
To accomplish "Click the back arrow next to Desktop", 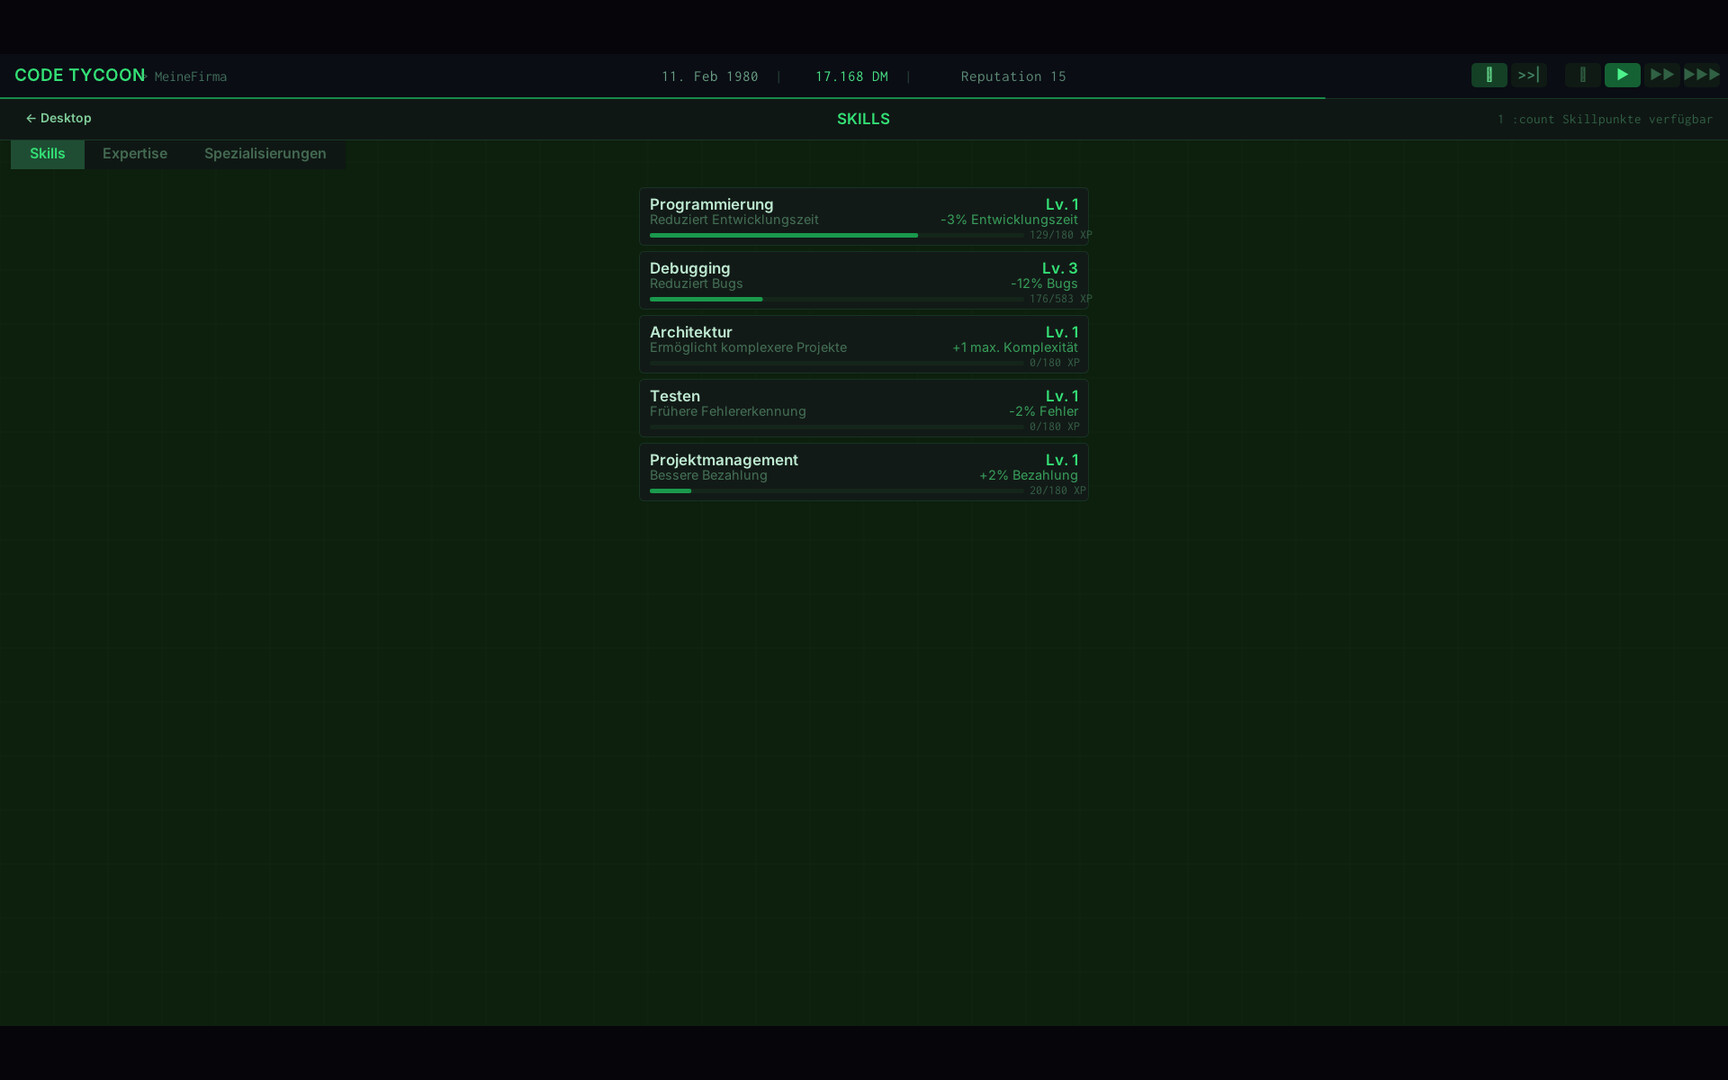I will tap(30, 118).
